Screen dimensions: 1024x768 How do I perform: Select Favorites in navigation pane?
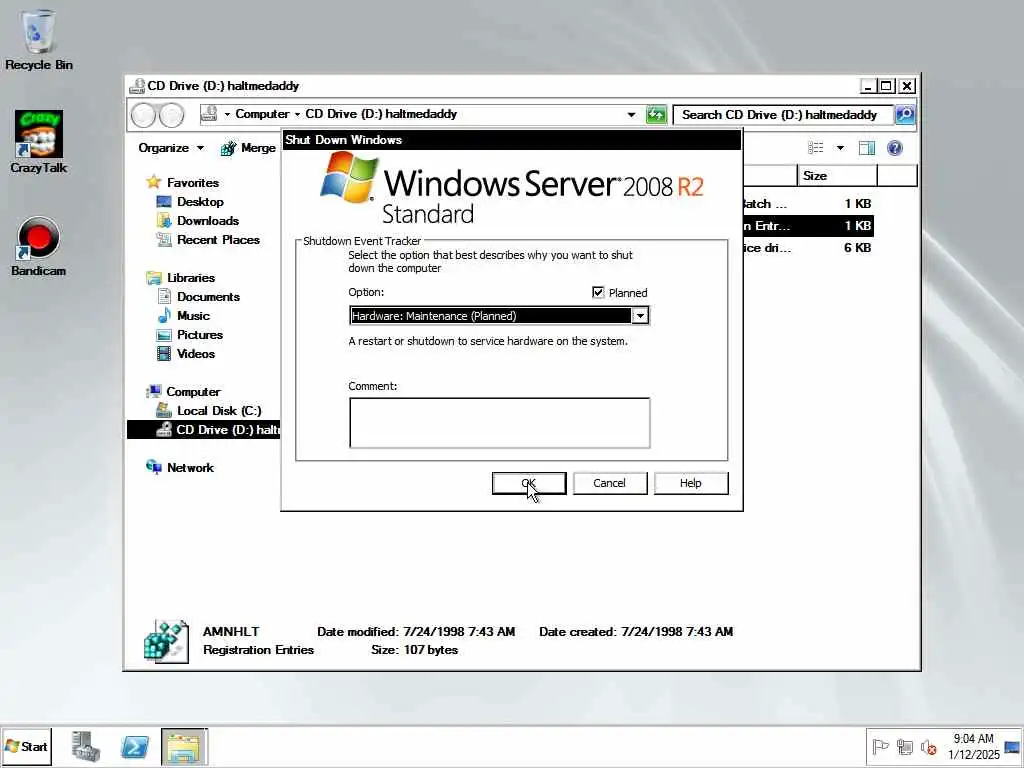pos(193,183)
